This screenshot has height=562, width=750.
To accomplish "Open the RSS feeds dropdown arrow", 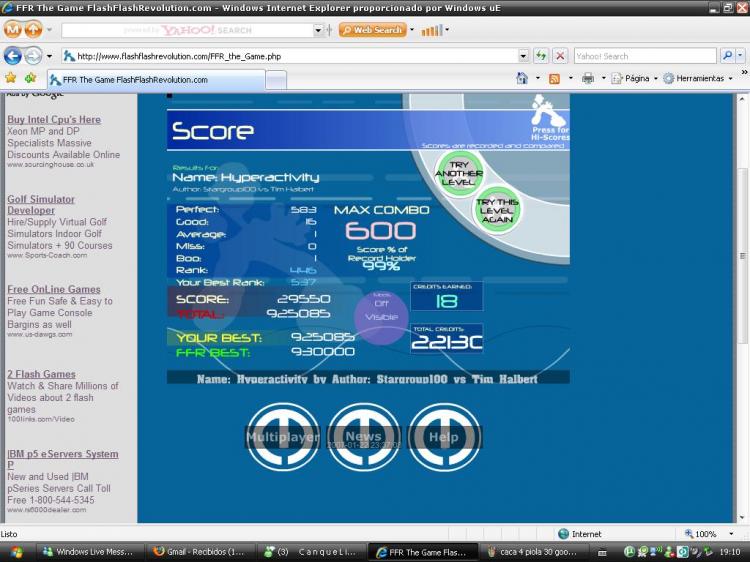I will 570,78.
